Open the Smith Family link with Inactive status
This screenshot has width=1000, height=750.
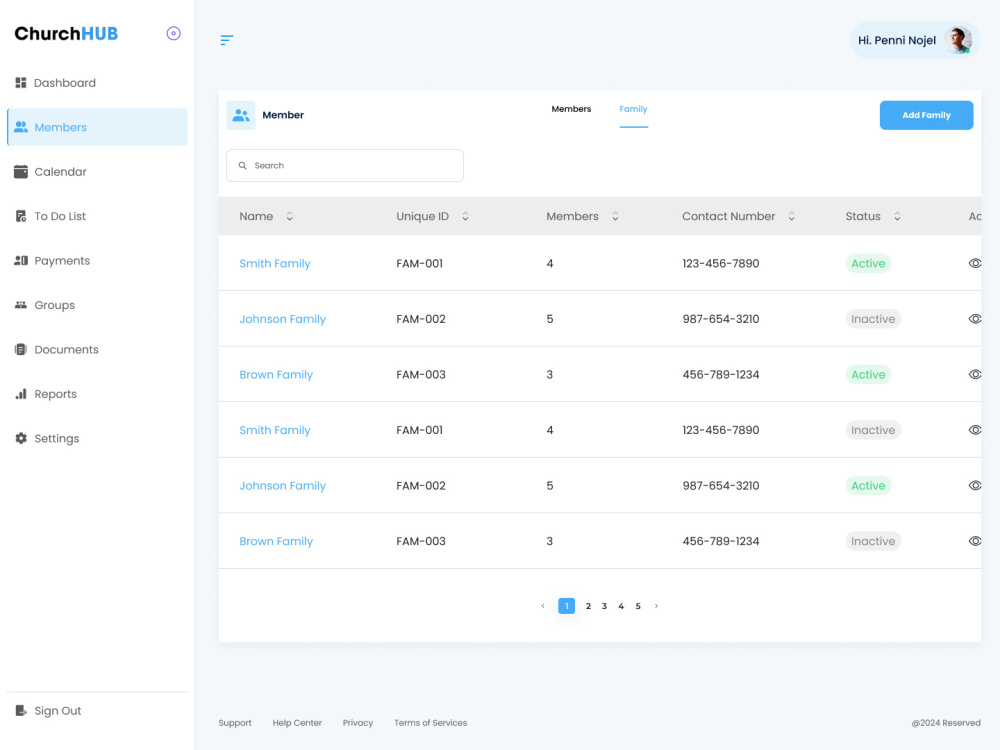click(275, 430)
